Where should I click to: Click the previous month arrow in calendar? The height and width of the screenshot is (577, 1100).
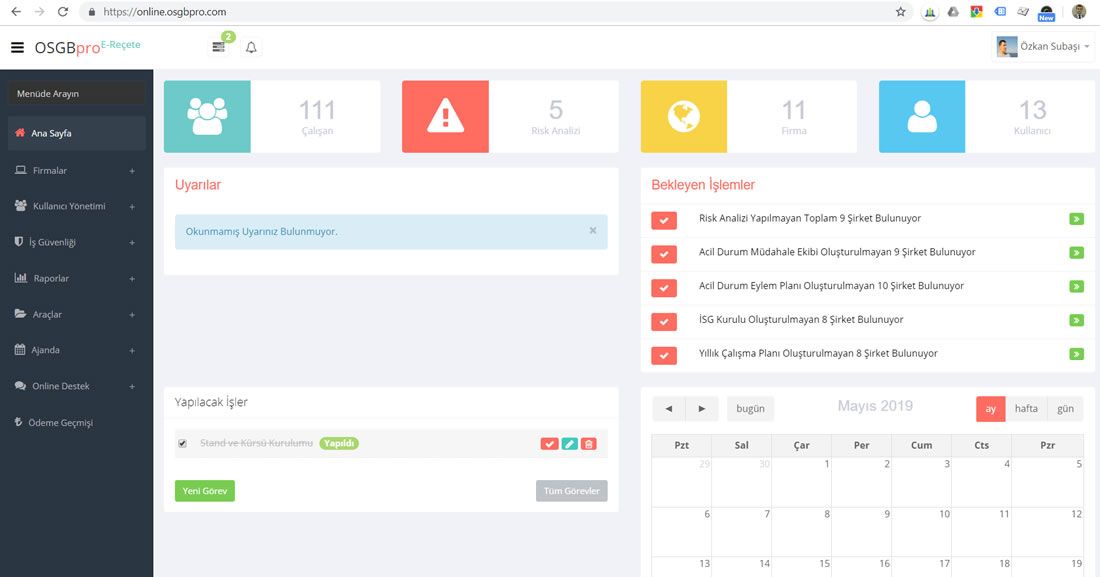pos(668,409)
